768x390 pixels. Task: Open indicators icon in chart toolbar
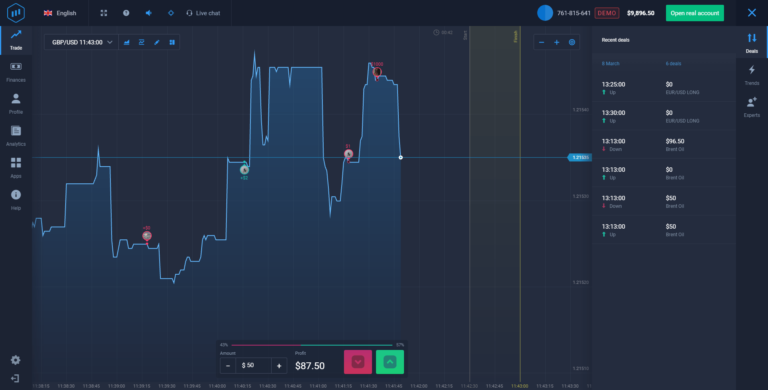pyautogui.click(x=142, y=42)
